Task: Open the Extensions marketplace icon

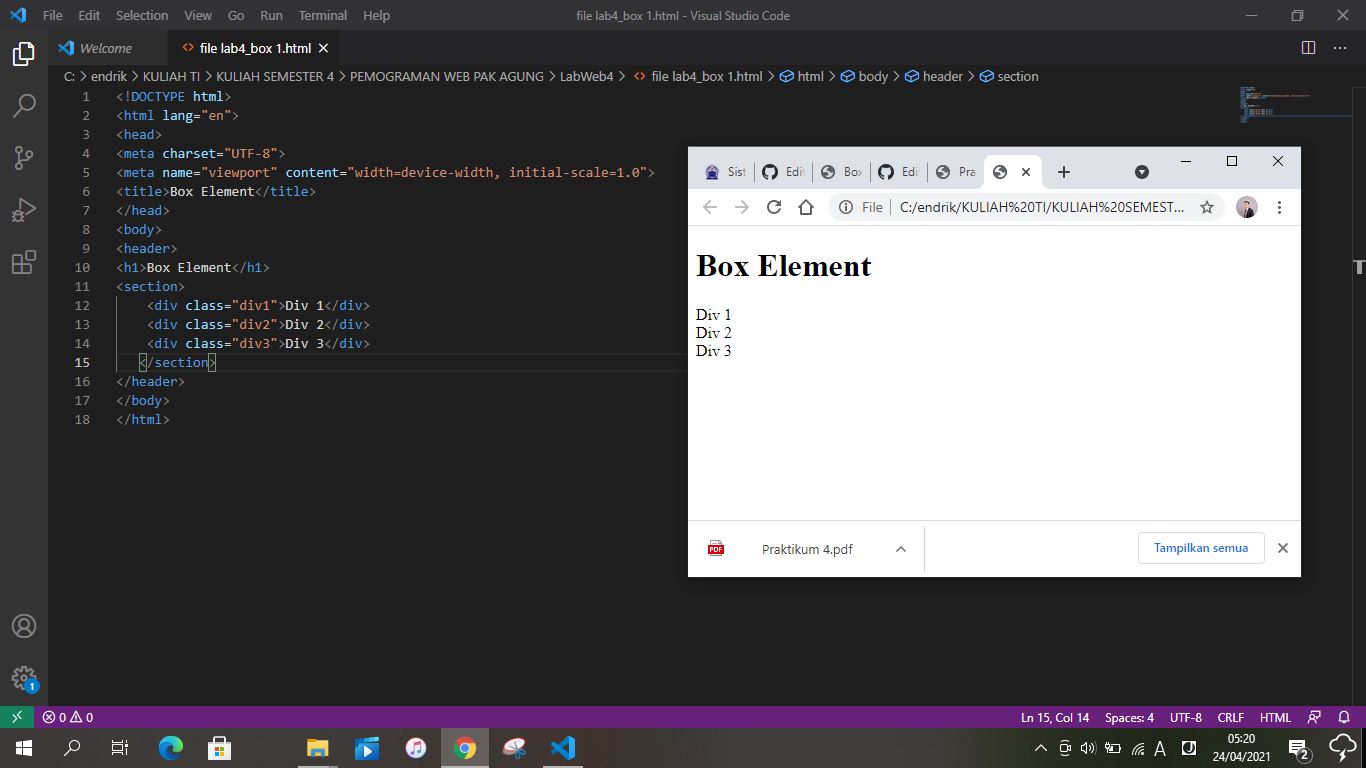Action: pos(23,262)
